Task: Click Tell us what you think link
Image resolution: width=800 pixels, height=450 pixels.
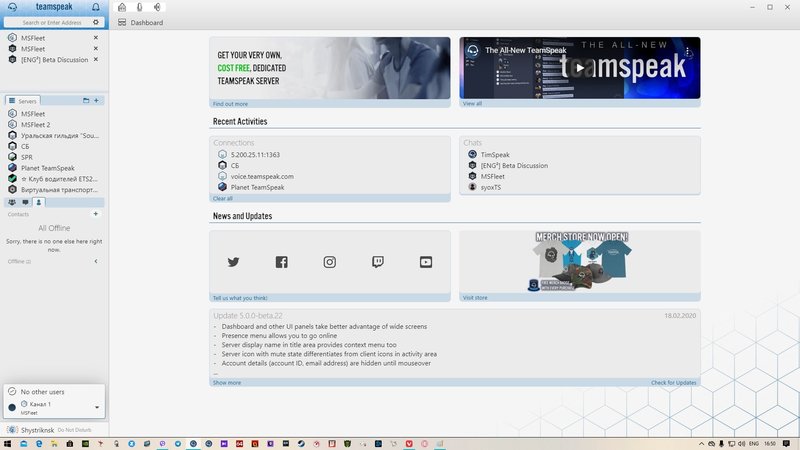Action: click(x=240, y=298)
